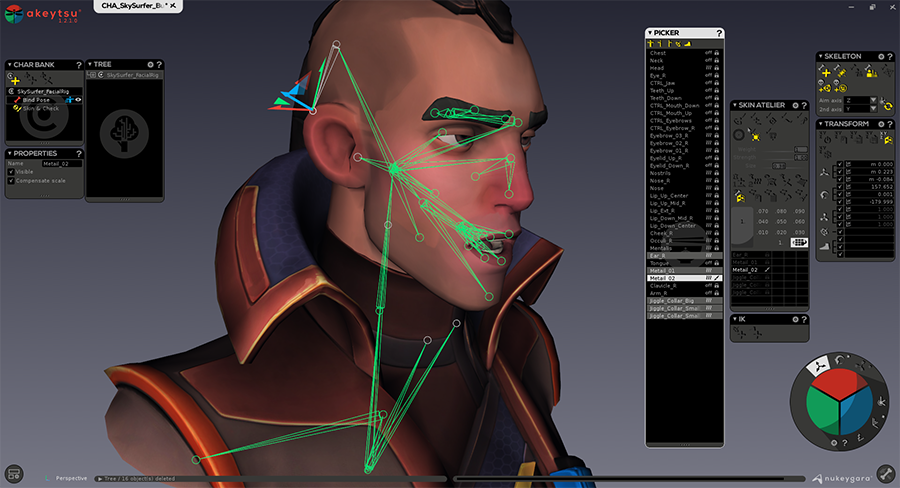This screenshot has width=900, height=488.
Task: Open SKELETON panel settings gear
Action: point(881,56)
